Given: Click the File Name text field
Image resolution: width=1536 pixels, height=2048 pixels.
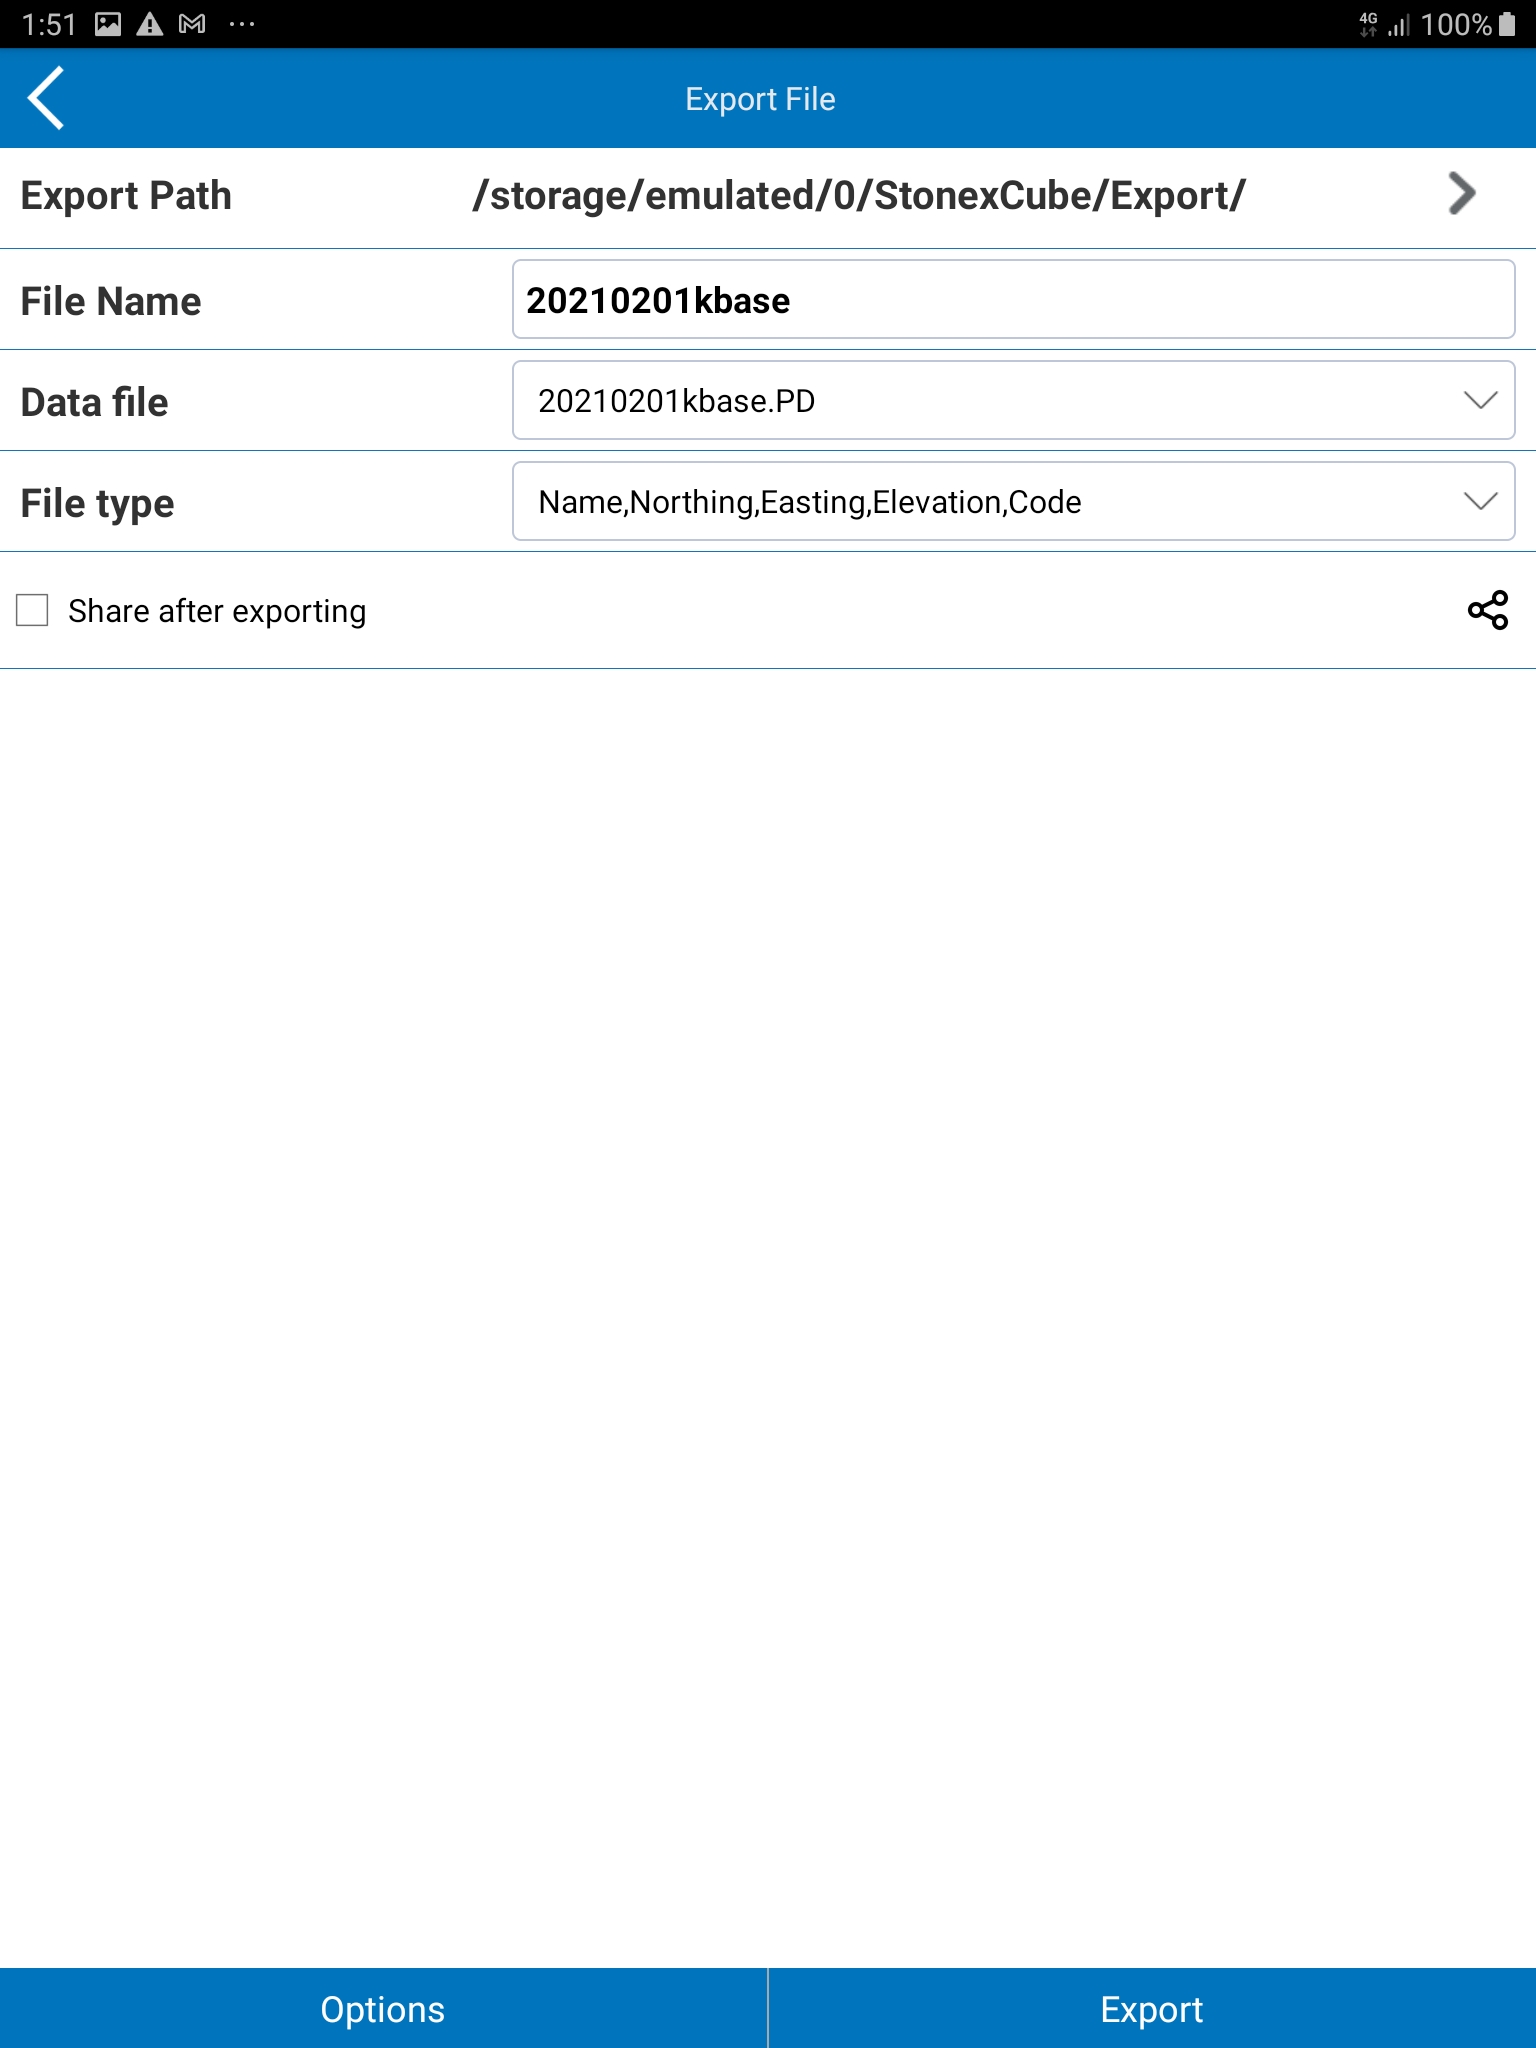Looking at the screenshot, I should pos(1012,300).
